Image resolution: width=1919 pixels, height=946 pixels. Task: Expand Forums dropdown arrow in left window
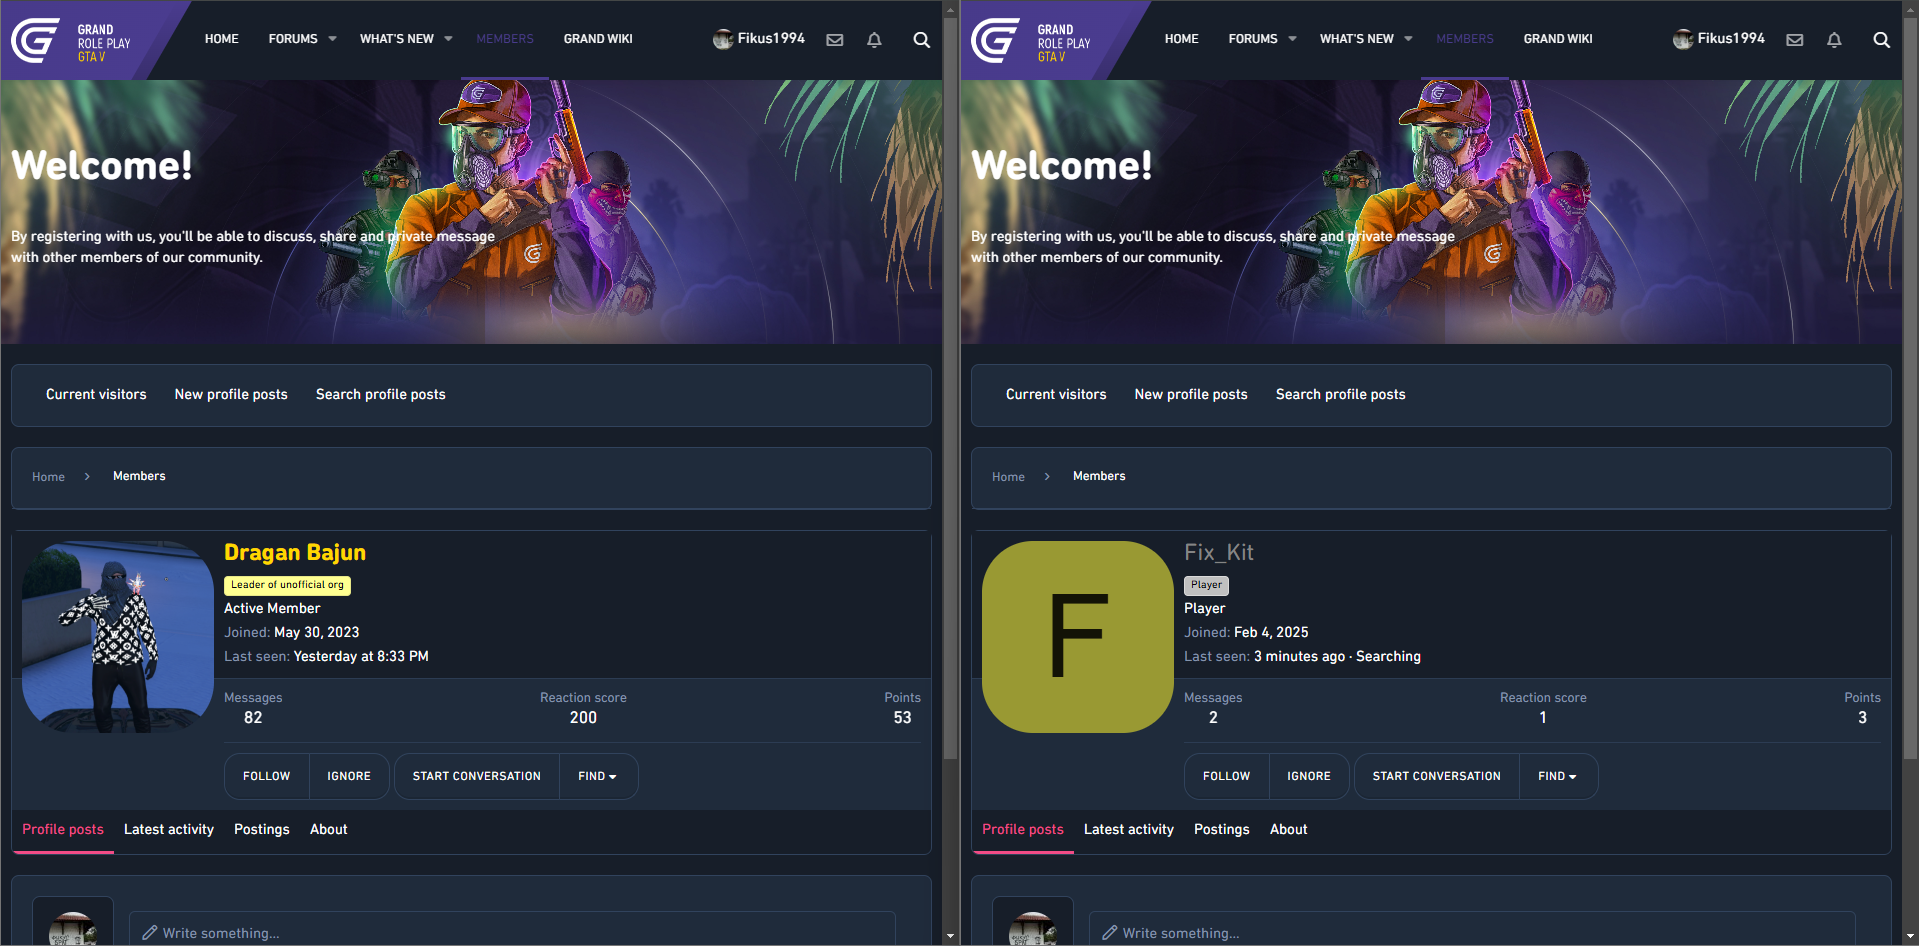[333, 39]
